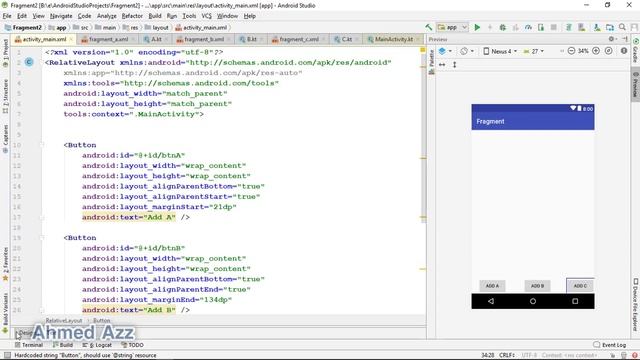Open the design surface layers dropdown
Viewport: 640px width, 360px height.
click(x=444, y=51)
